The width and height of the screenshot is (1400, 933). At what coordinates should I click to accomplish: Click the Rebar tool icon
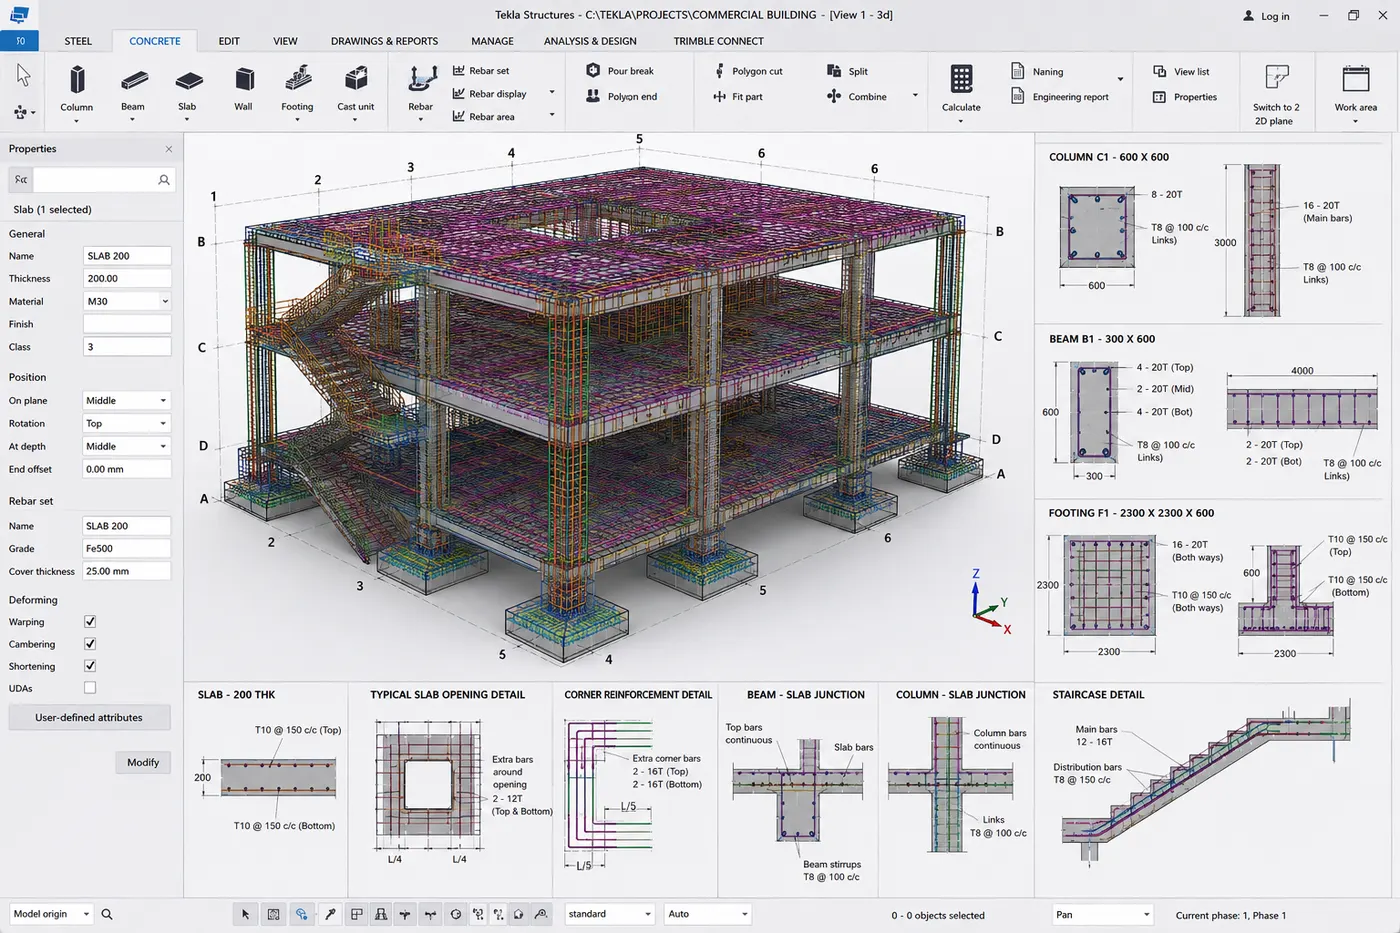coord(421,79)
